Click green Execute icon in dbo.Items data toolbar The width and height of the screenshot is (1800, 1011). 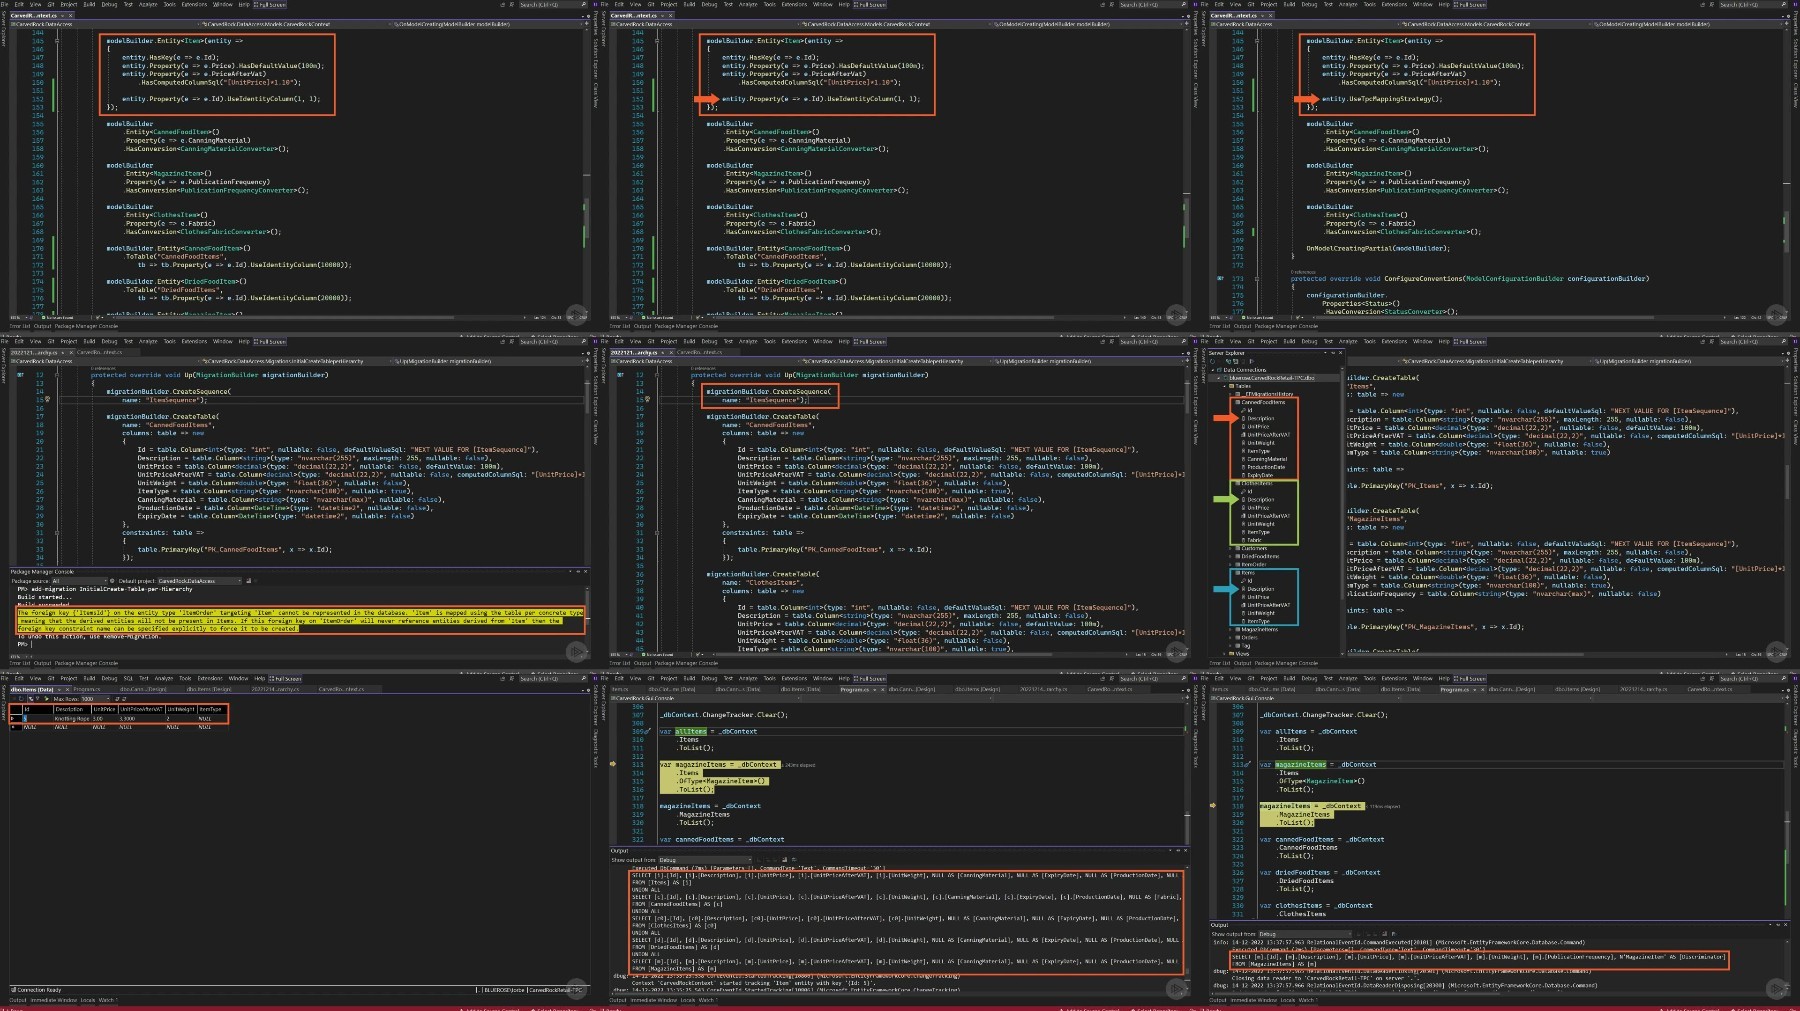point(46,699)
